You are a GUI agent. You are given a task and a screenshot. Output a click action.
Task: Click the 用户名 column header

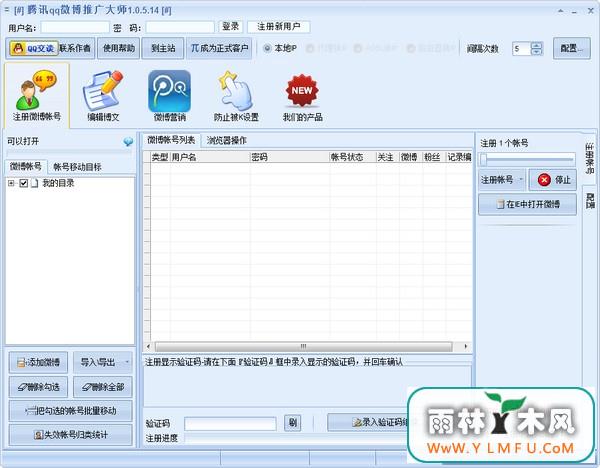tap(210, 157)
